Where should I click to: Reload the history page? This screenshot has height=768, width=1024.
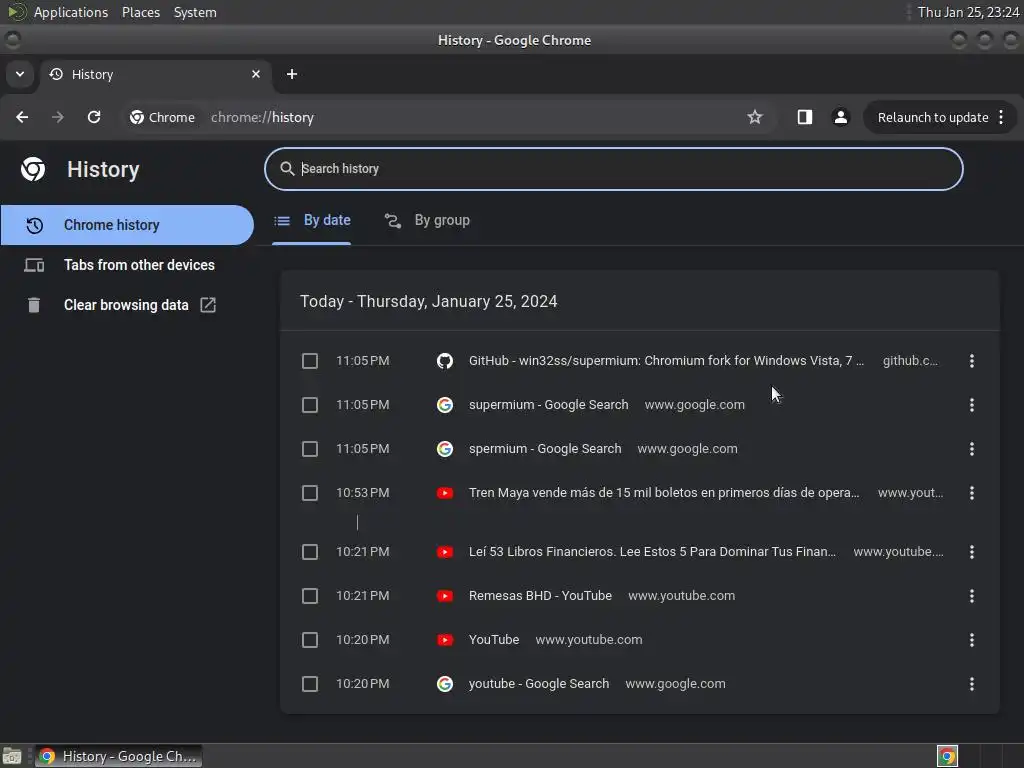pyautogui.click(x=94, y=117)
